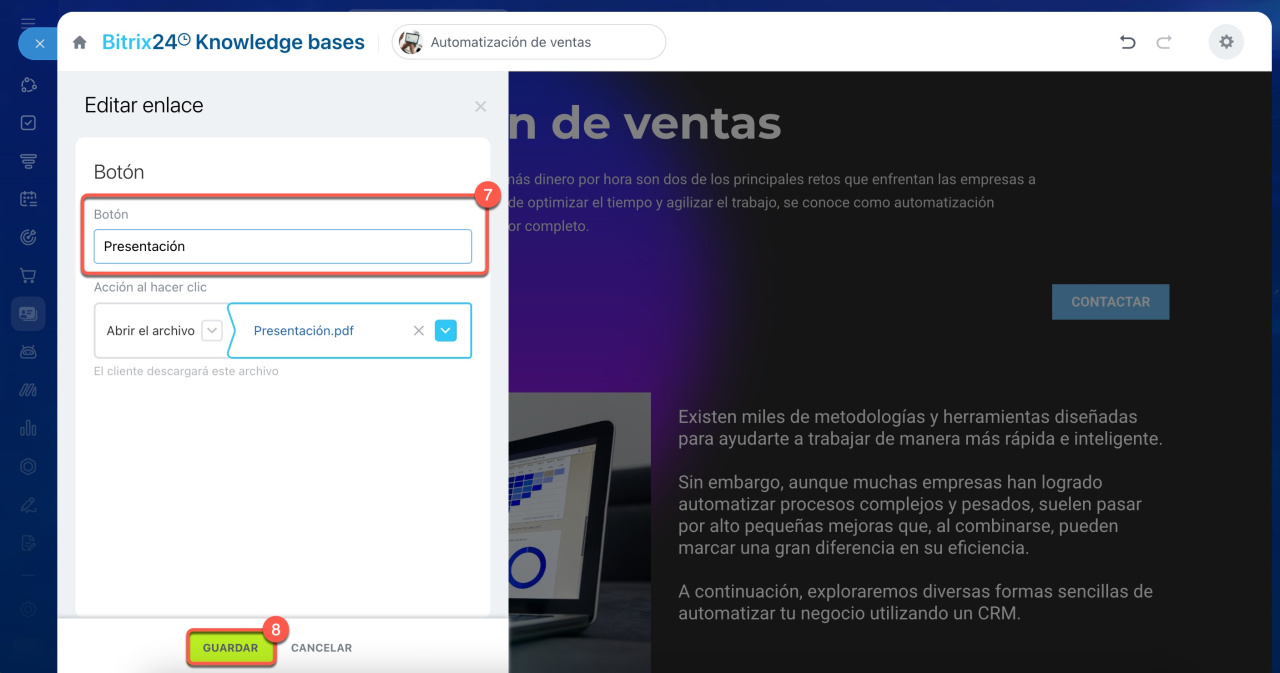Image resolution: width=1280 pixels, height=673 pixels.
Task: Click the green GUARDAR button
Action: (231, 648)
